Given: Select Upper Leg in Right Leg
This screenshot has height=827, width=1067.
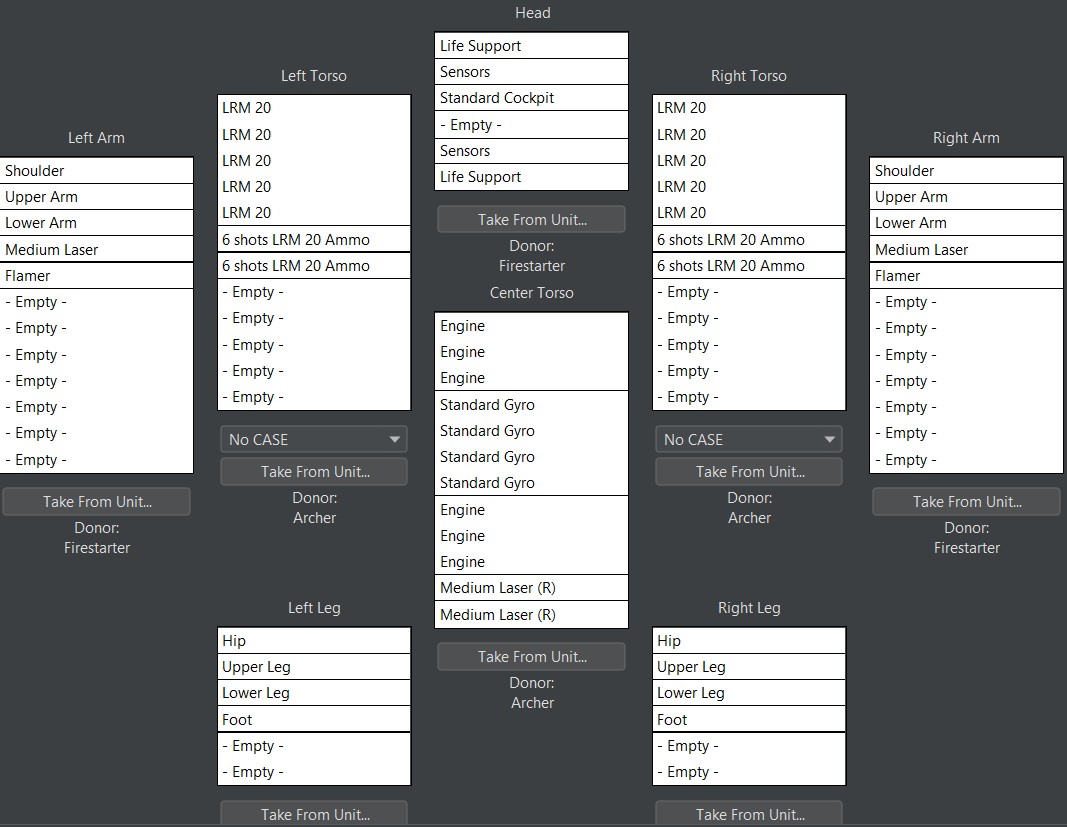Looking at the screenshot, I should tap(749, 667).
